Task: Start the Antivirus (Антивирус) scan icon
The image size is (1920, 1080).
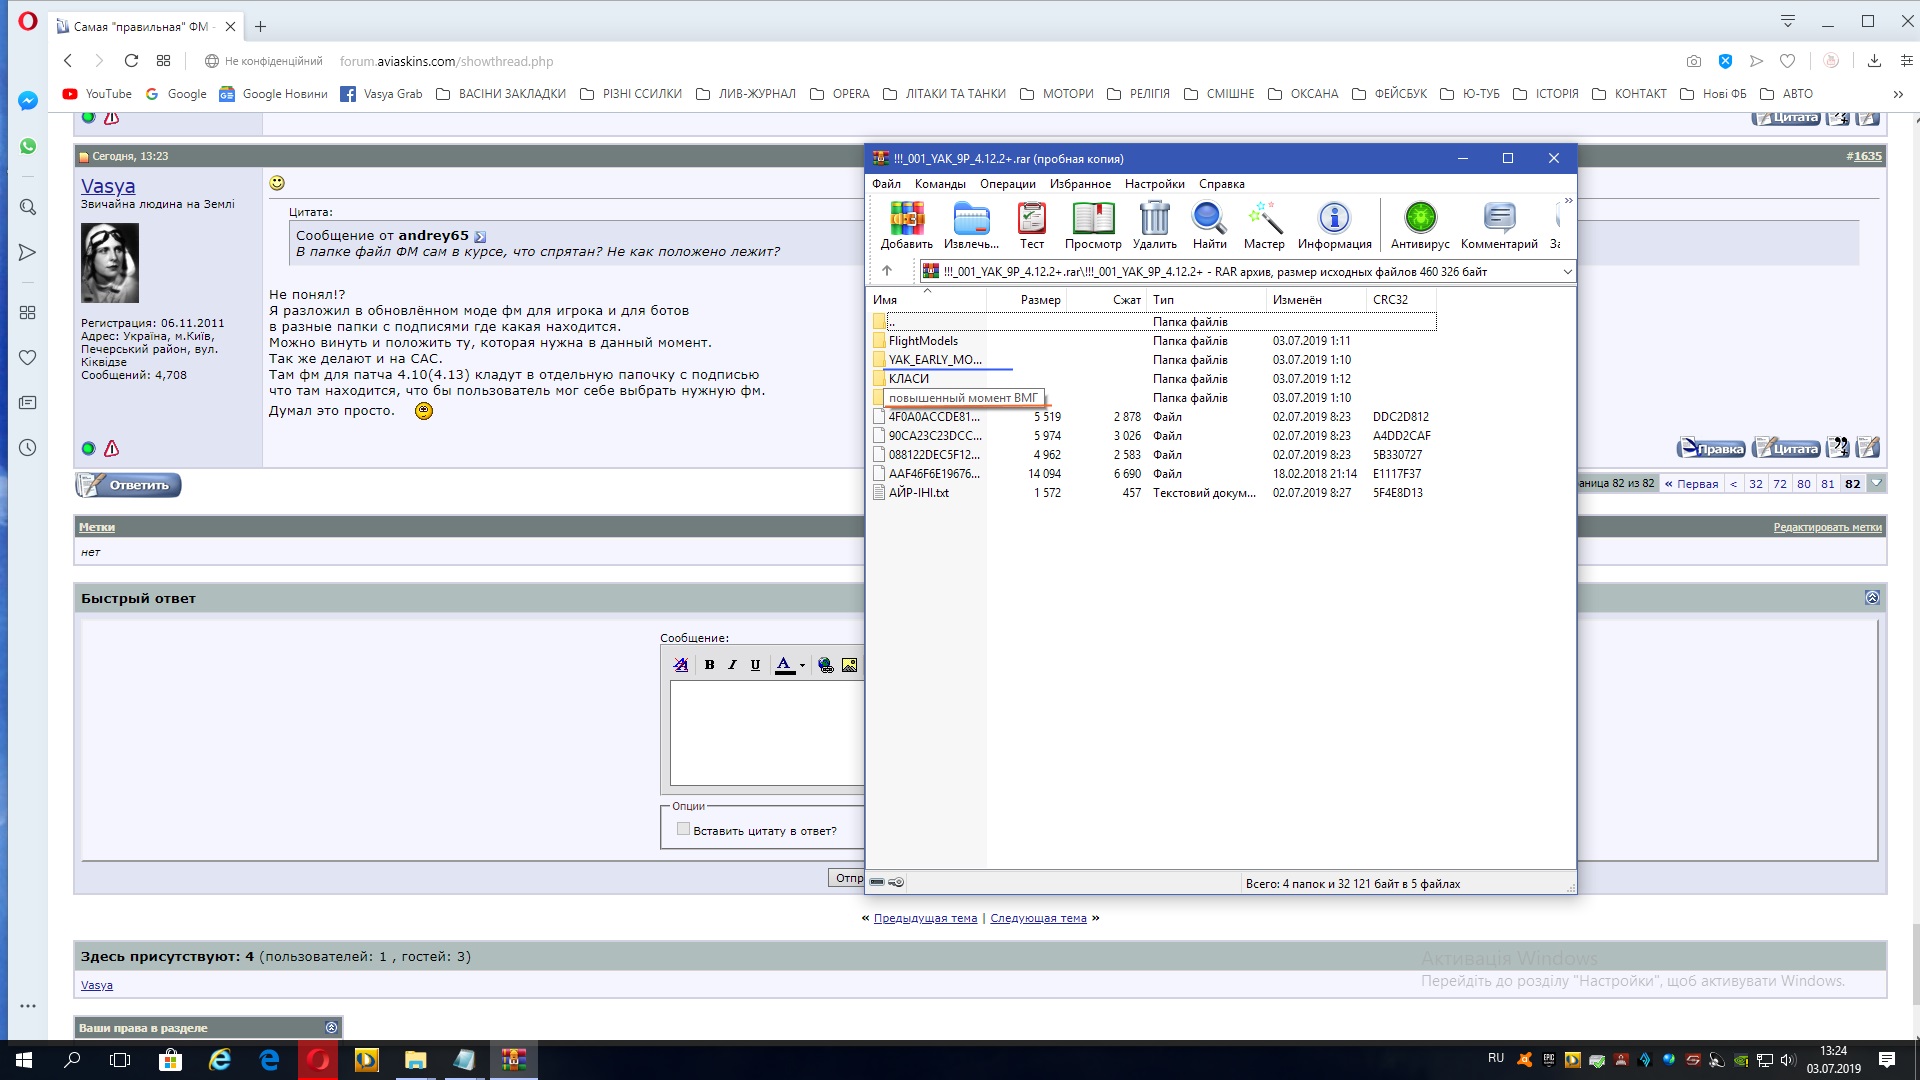Action: tap(1419, 219)
